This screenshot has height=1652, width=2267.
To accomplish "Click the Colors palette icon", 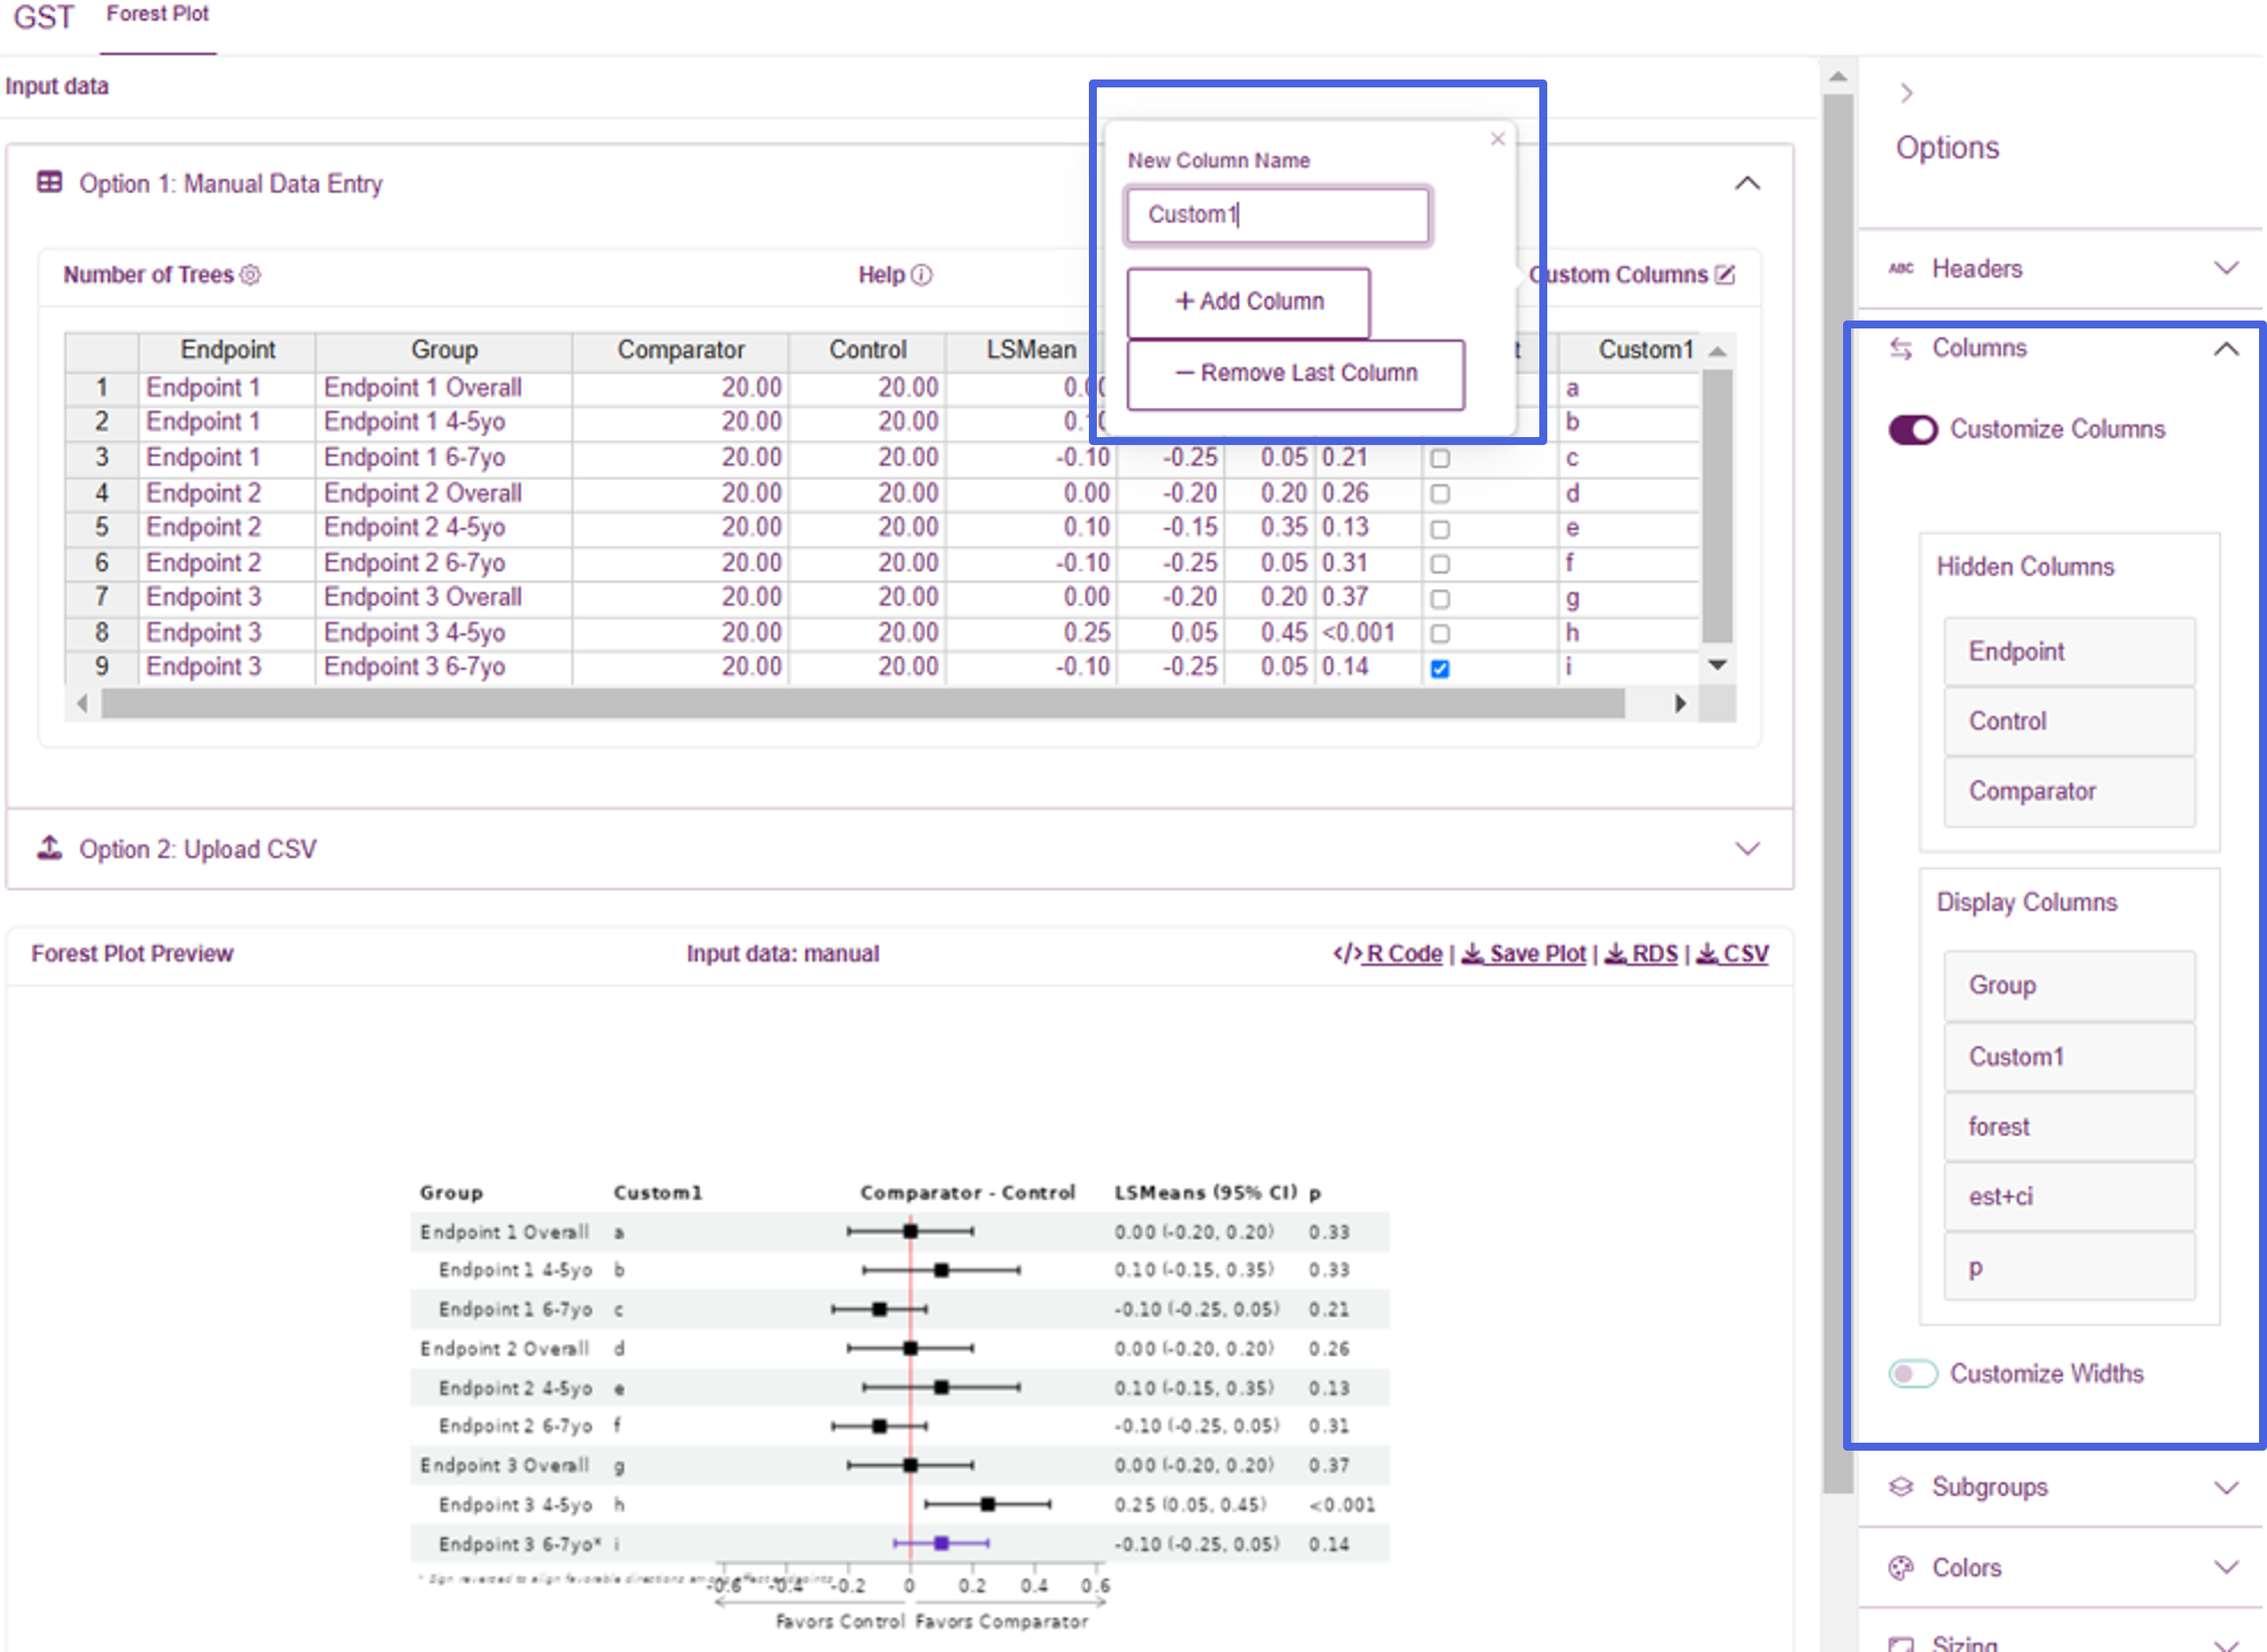I will [x=1901, y=1567].
